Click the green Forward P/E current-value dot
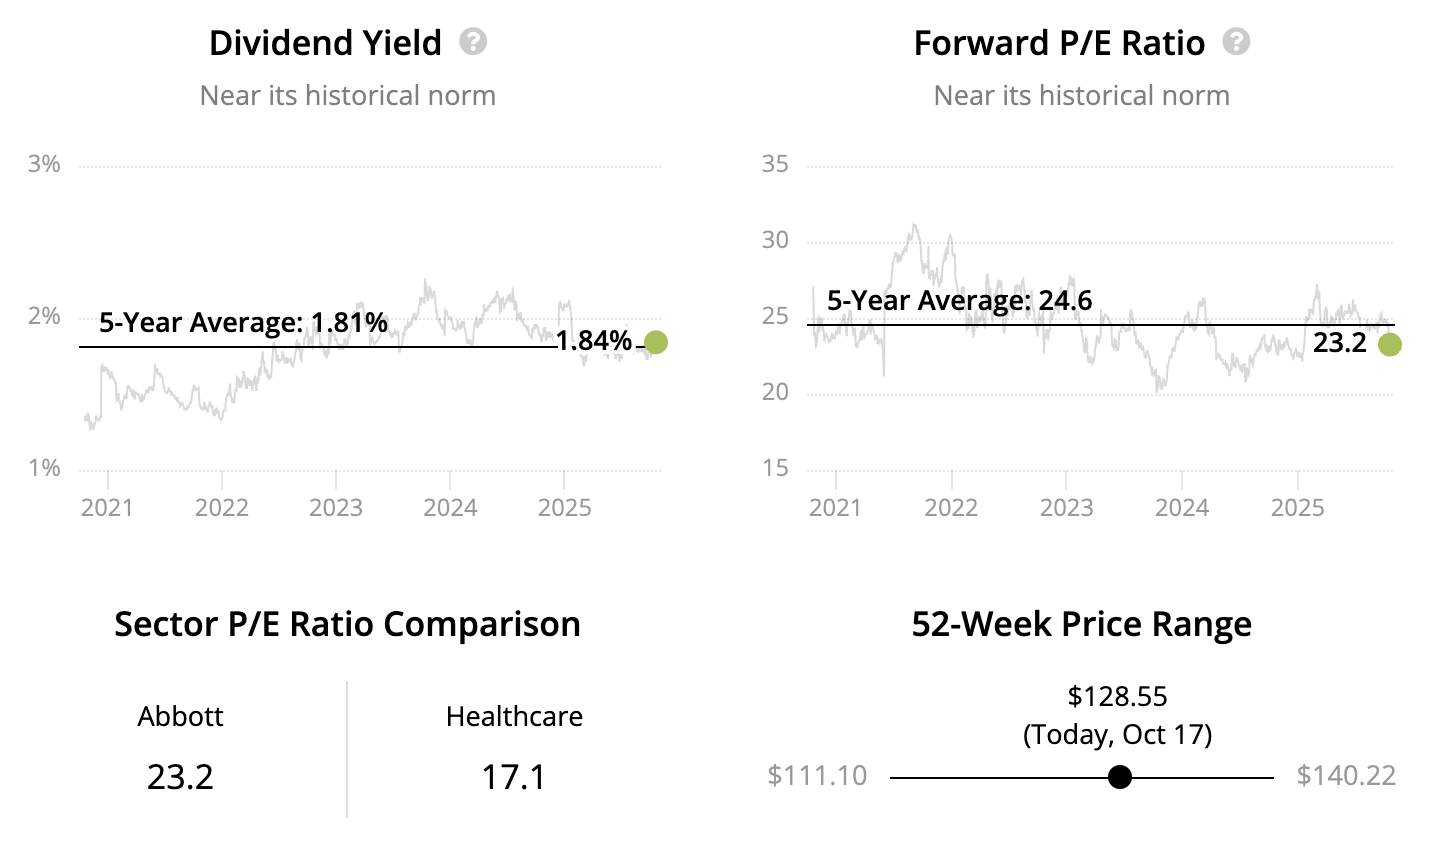The width and height of the screenshot is (1438, 846). [x=1390, y=345]
